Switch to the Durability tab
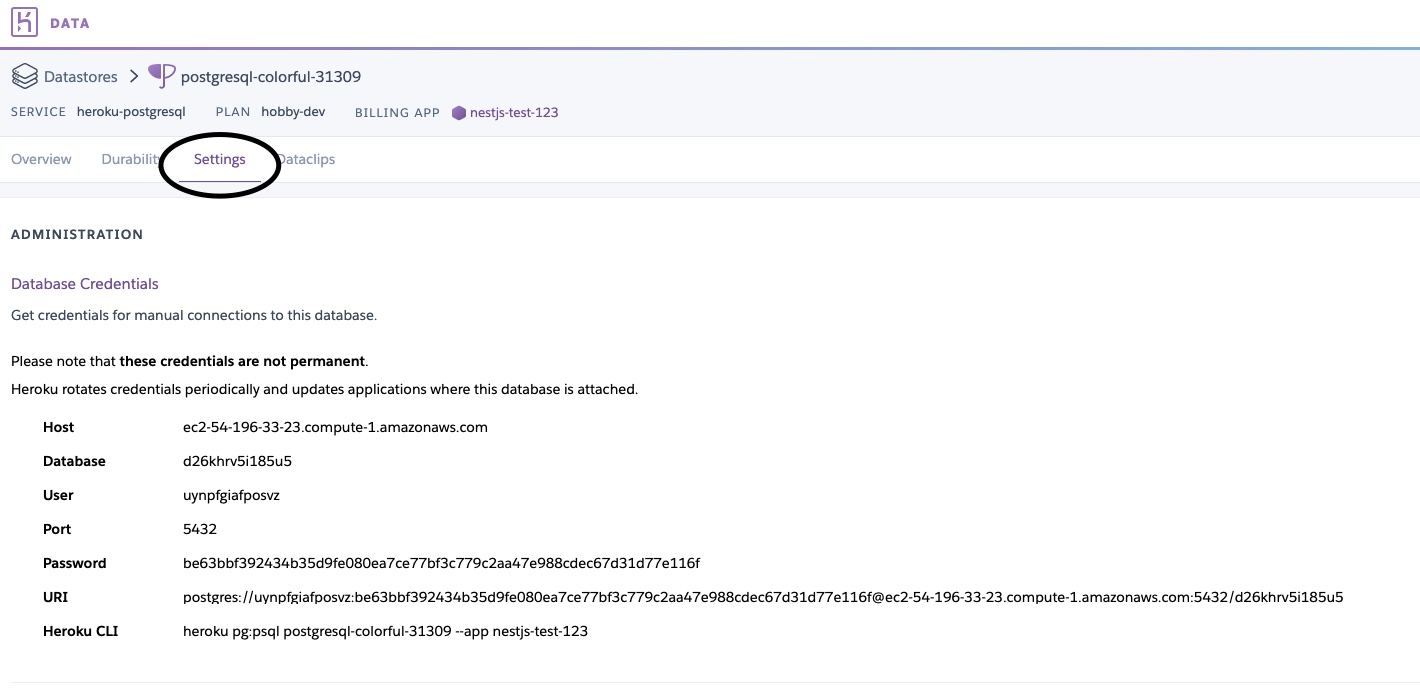1420x695 pixels. 131,159
